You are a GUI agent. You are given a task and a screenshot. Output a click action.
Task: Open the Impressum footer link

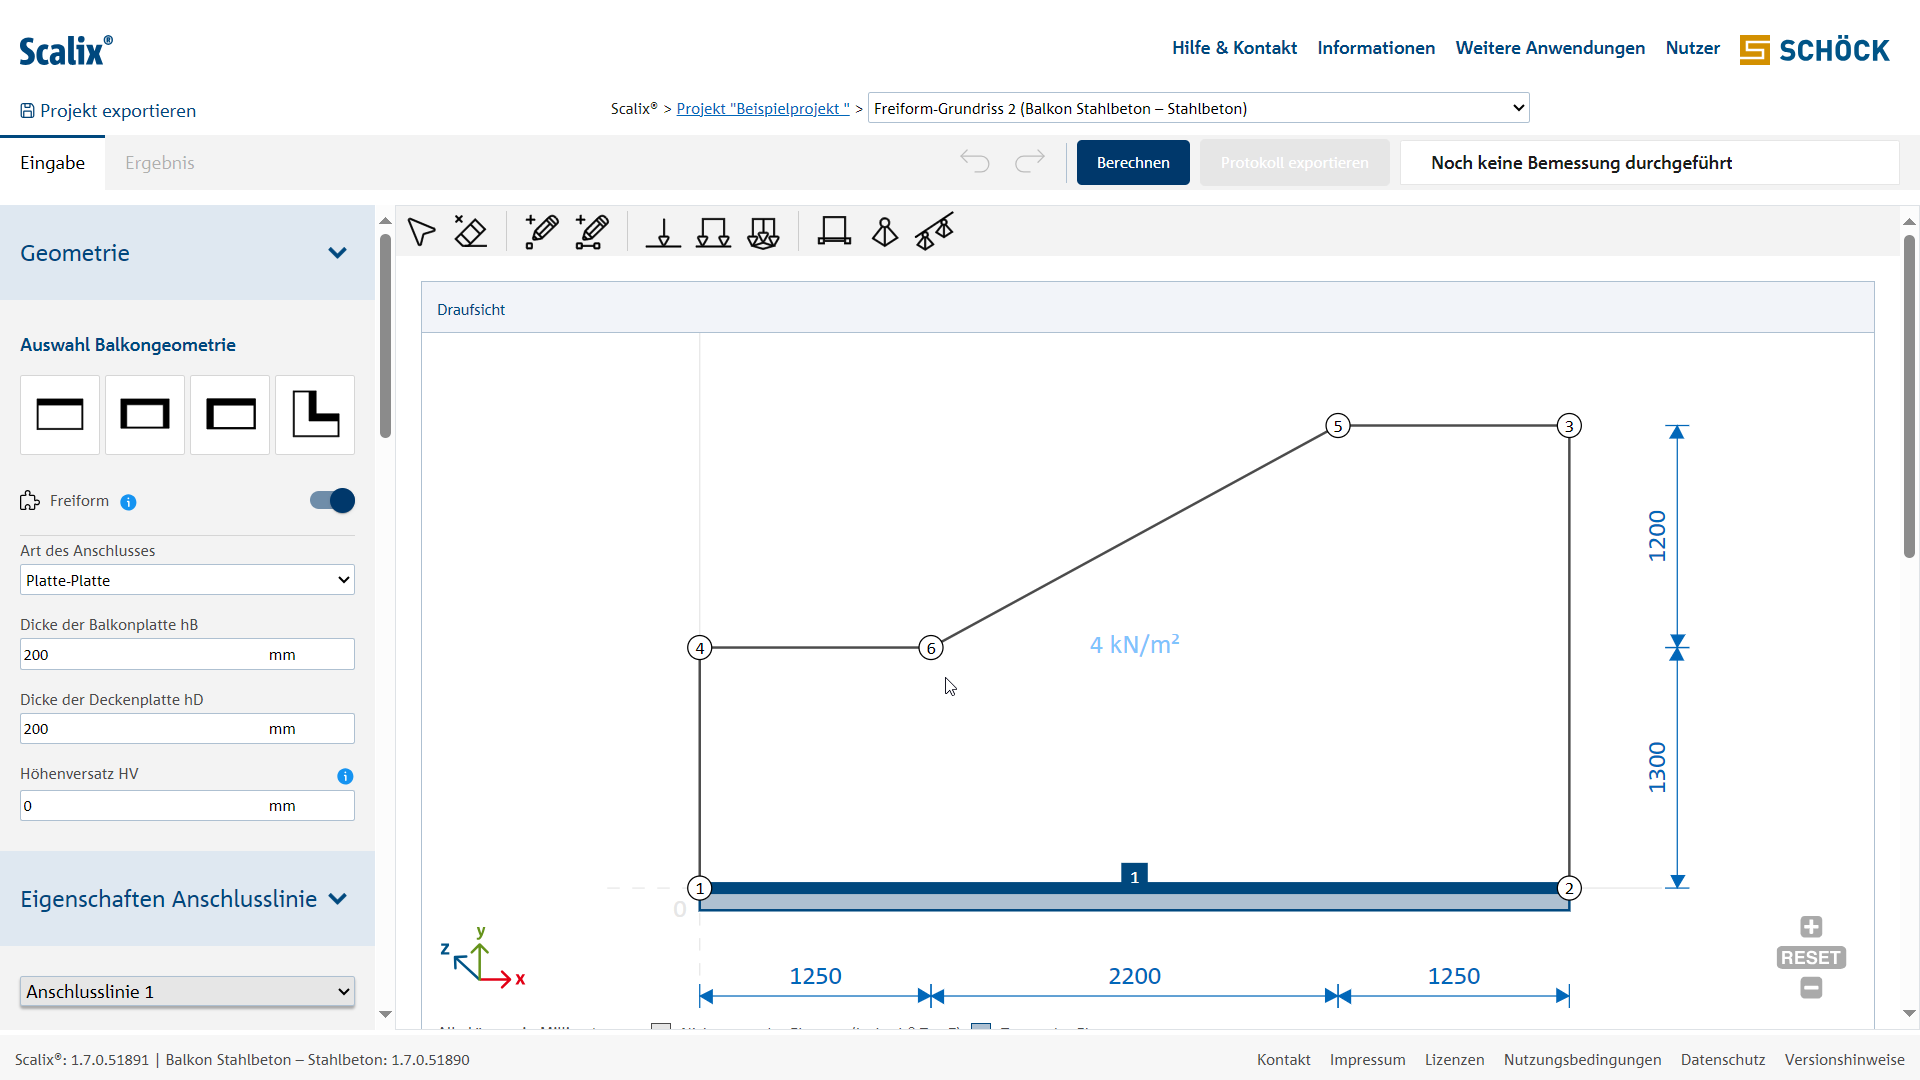pyautogui.click(x=1367, y=1060)
